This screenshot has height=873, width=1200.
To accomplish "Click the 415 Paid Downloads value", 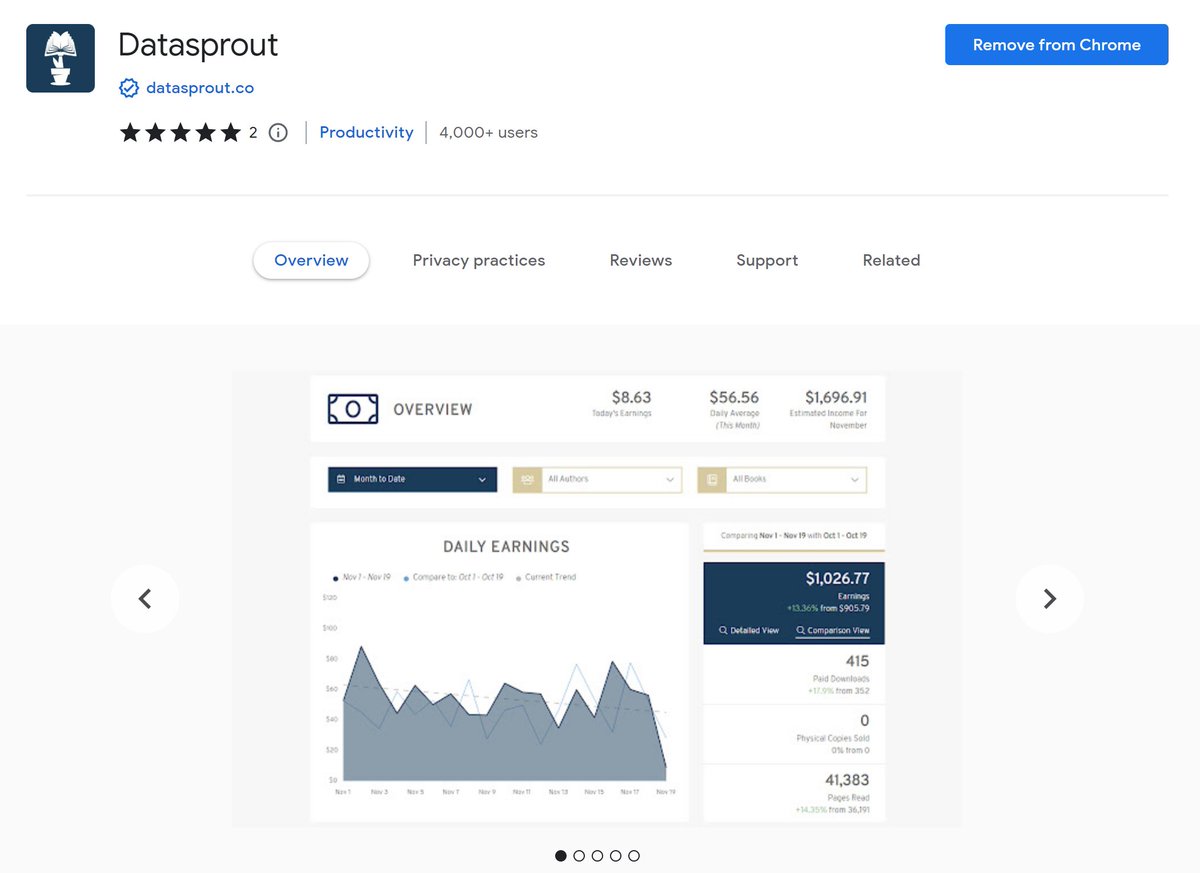I will coord(857,661).
